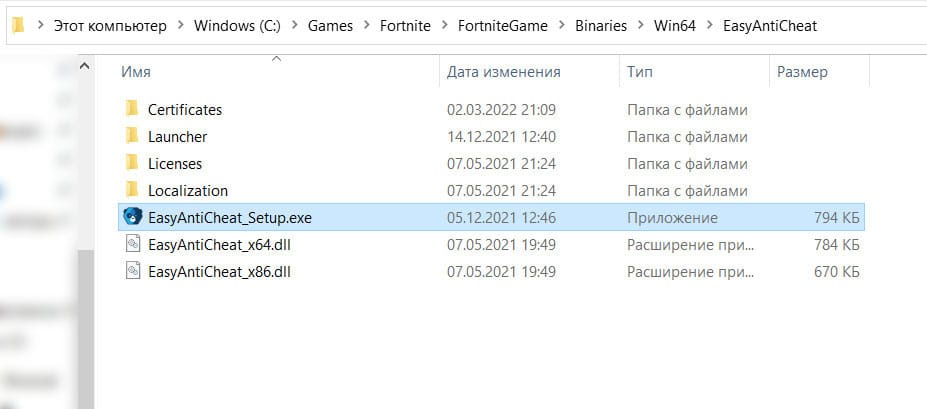Click the folder icon in the address bar
The width and height of the screenshot is (927, 409).
point(17,25)
